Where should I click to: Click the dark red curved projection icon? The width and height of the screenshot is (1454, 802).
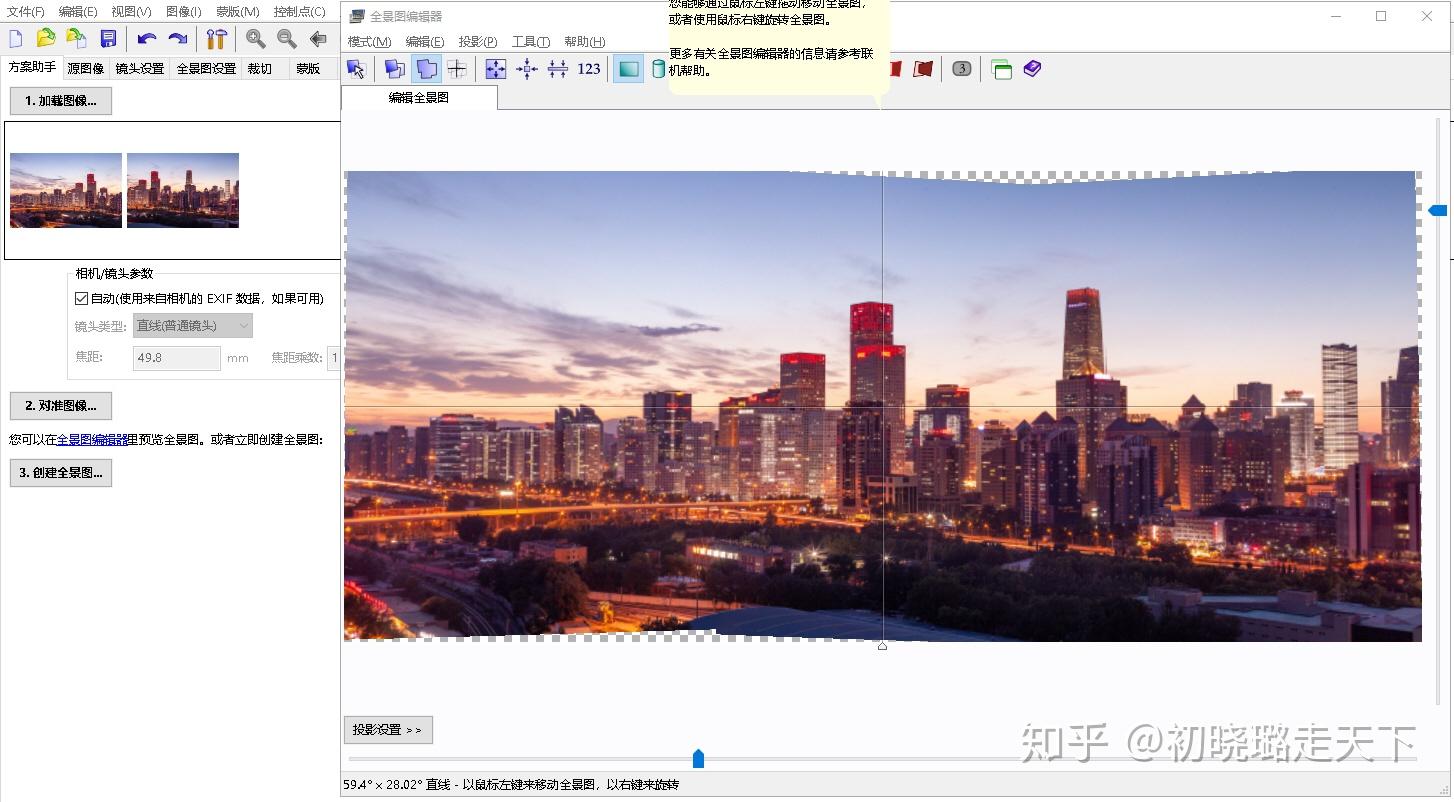[x=923, y=69]
